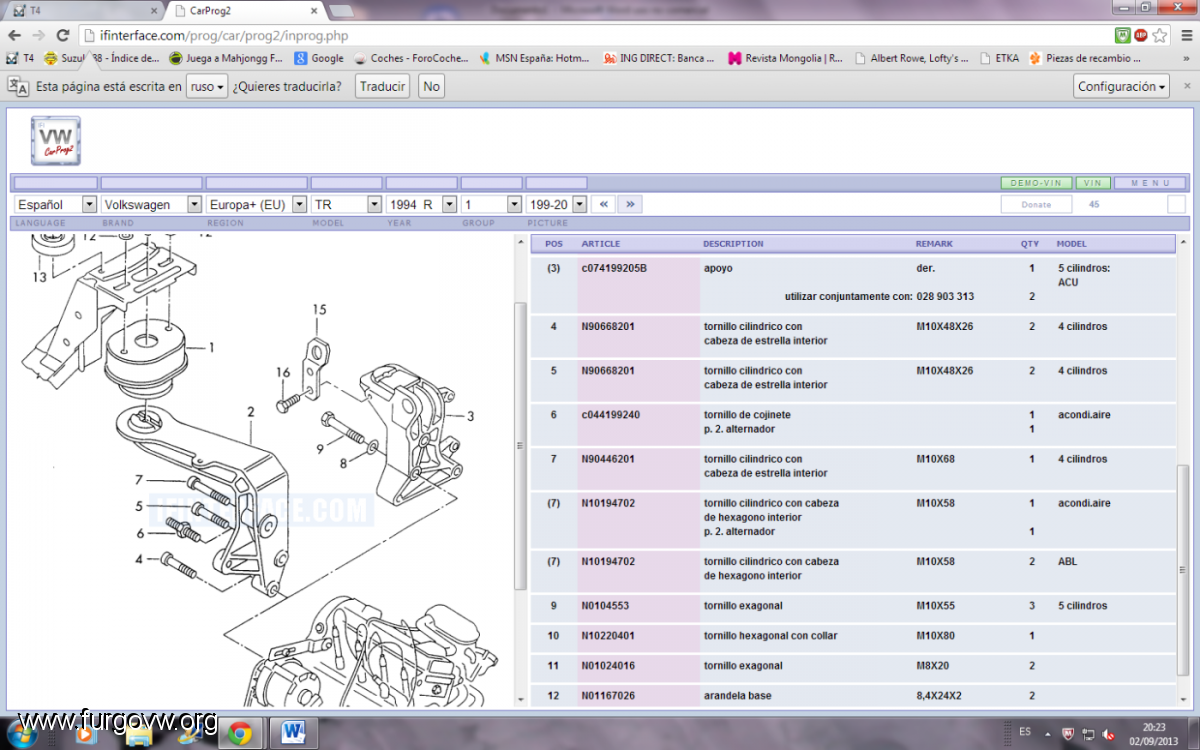Click the REMARK column header

[x=934, y=244]
